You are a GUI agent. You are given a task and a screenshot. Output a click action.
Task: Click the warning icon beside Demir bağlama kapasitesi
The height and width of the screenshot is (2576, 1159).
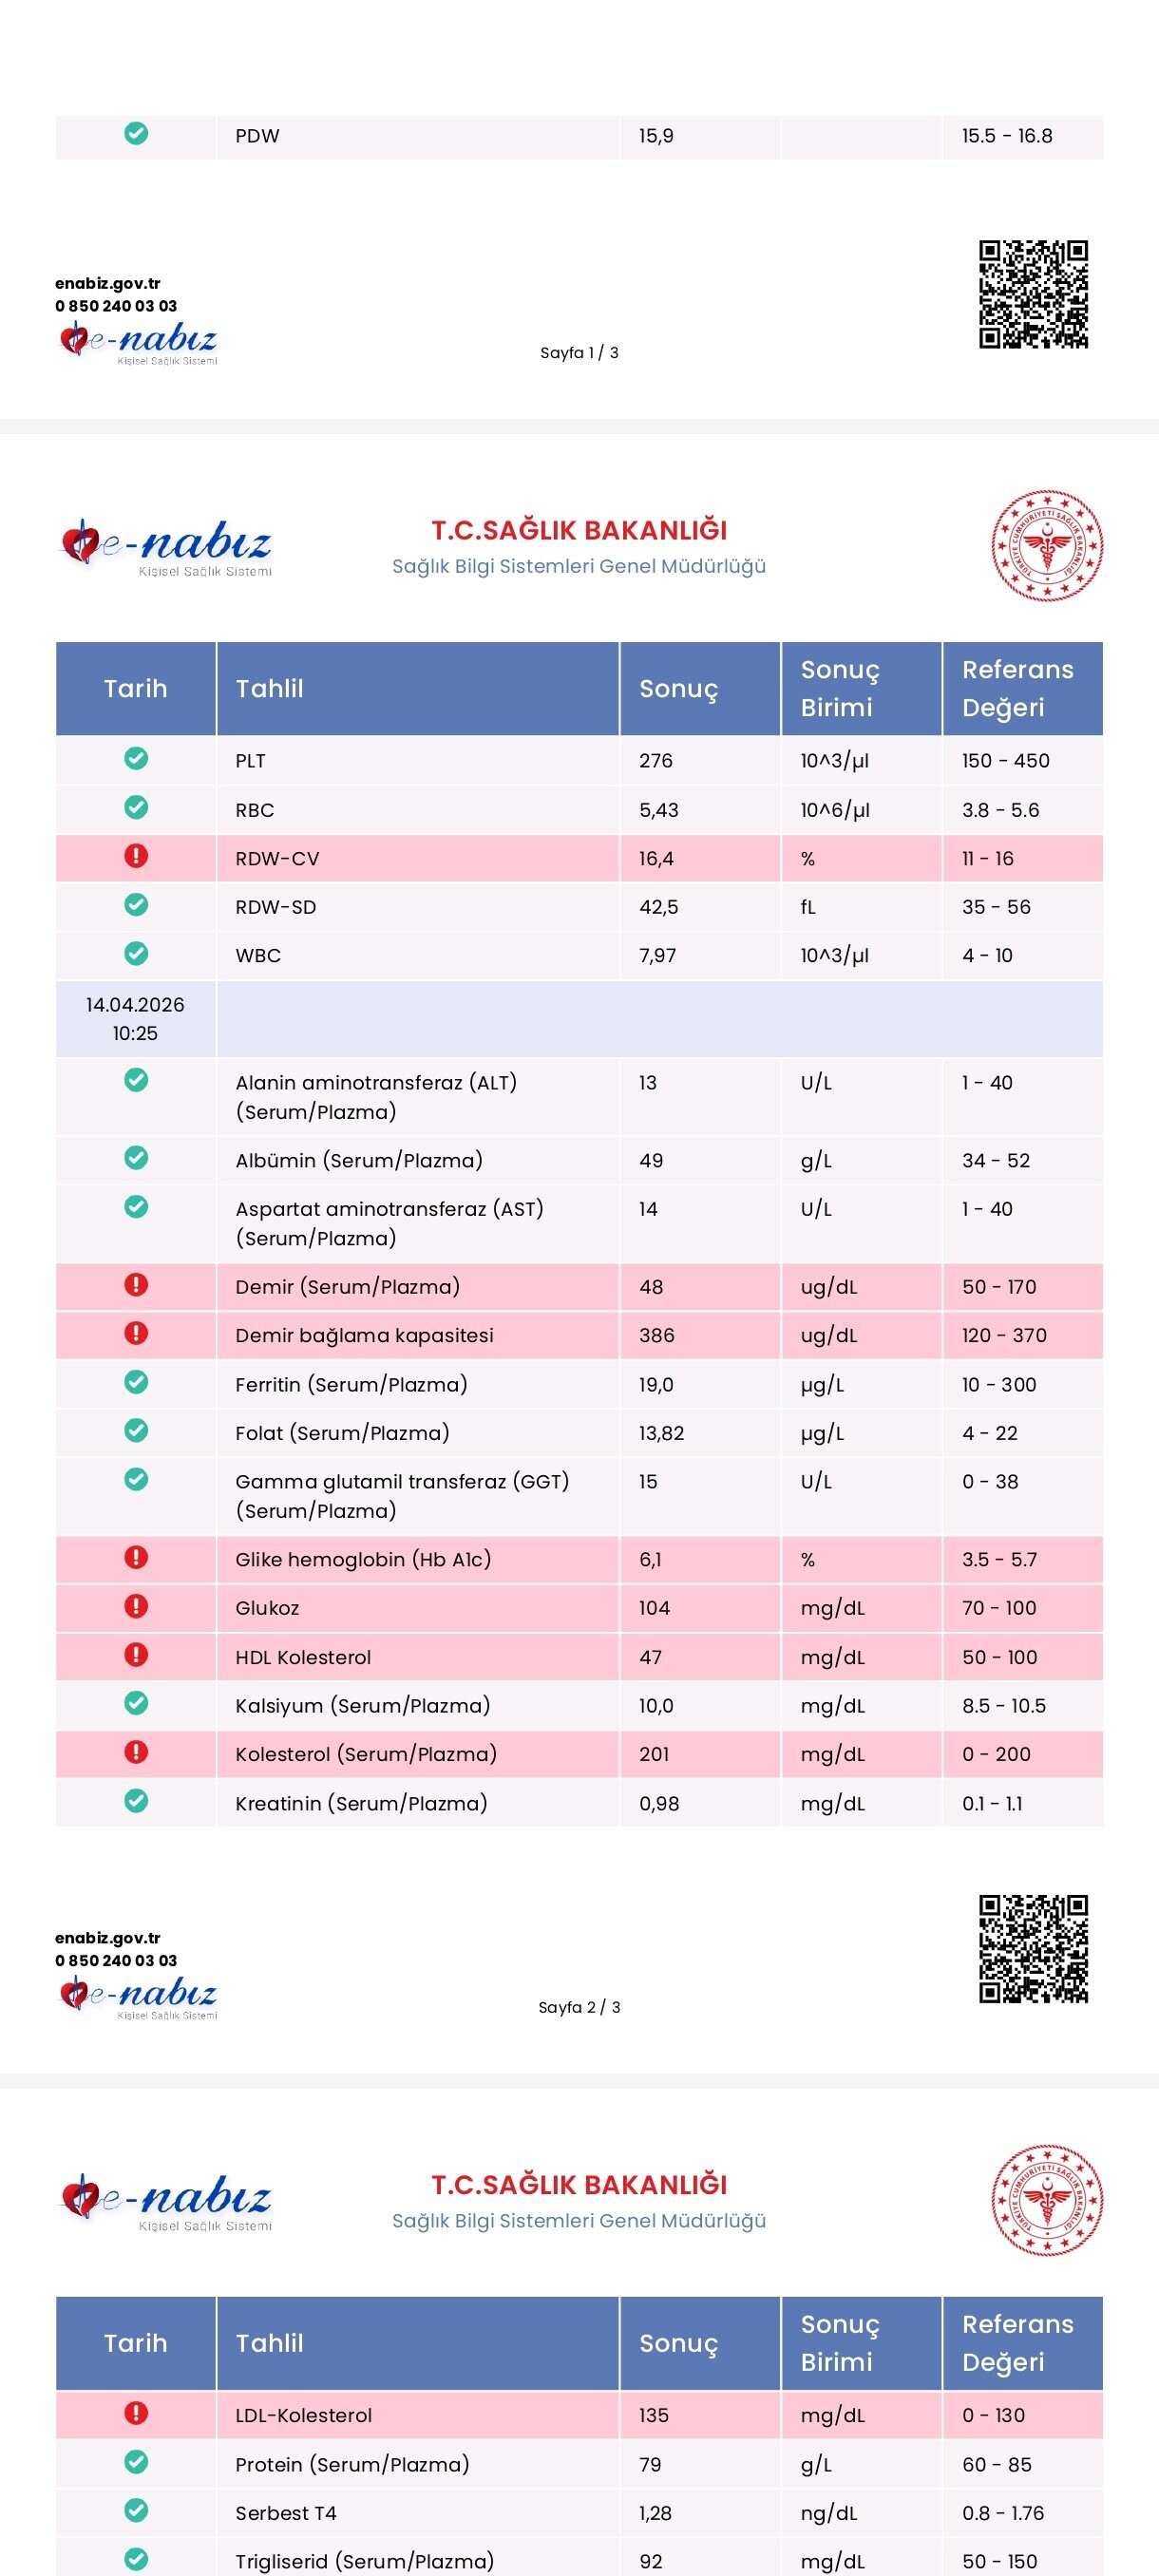pos(136,1333)
